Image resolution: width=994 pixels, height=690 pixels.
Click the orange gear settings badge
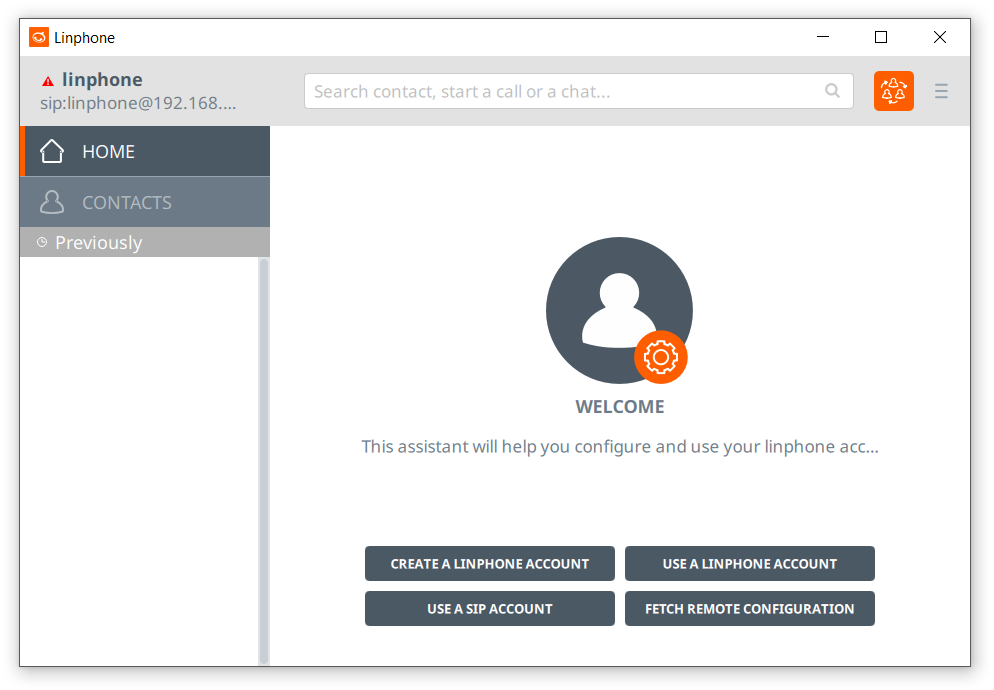660,357
